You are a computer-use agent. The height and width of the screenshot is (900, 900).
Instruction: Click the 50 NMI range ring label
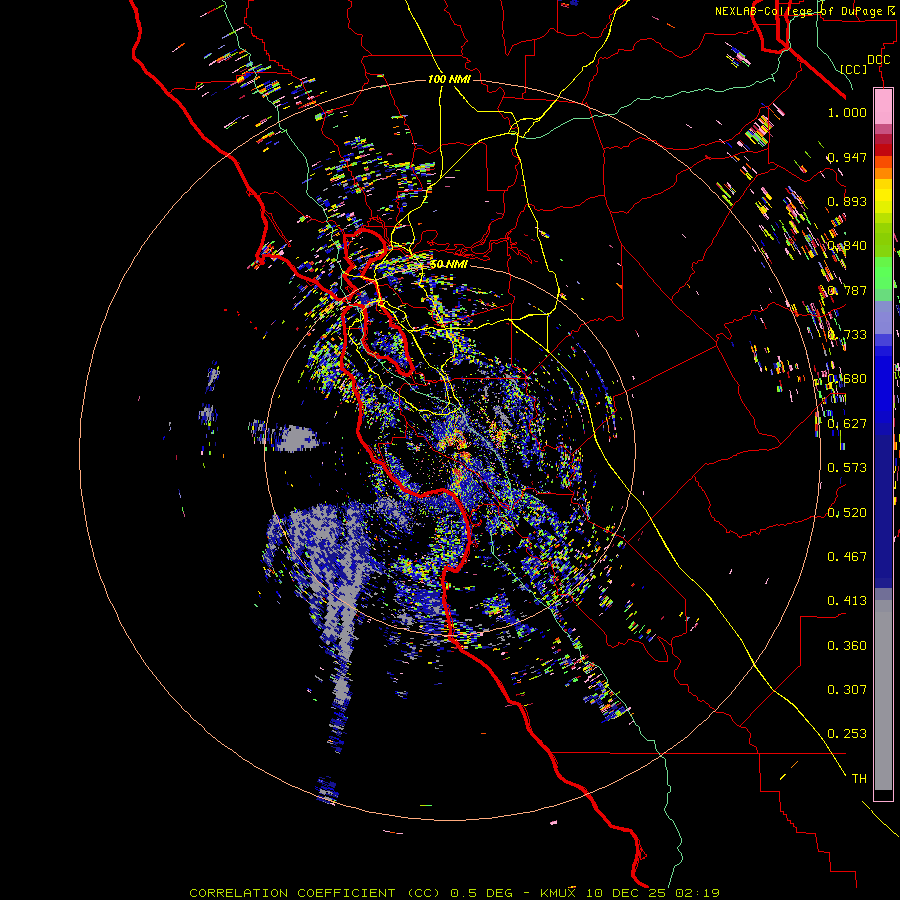(449, 264)
